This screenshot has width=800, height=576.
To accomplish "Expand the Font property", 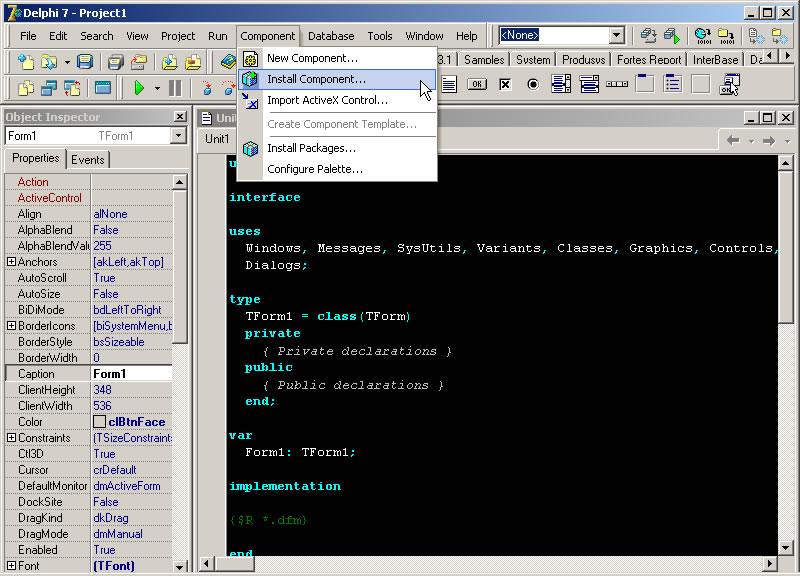I will pos(9,566).
